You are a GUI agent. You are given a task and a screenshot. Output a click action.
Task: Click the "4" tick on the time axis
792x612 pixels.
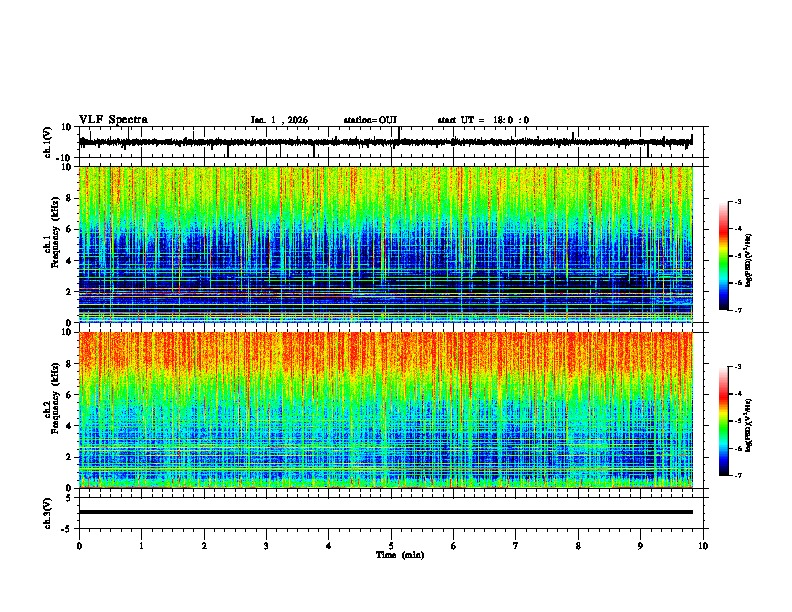click(329, 546)
